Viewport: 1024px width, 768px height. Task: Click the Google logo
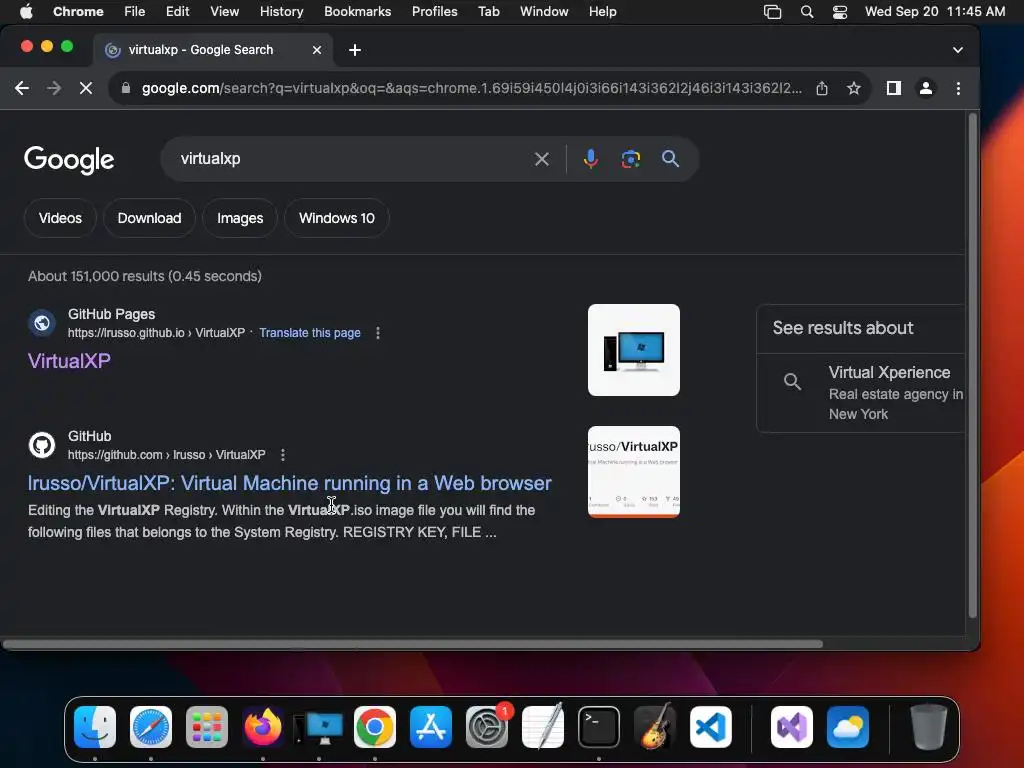(69, 159)
